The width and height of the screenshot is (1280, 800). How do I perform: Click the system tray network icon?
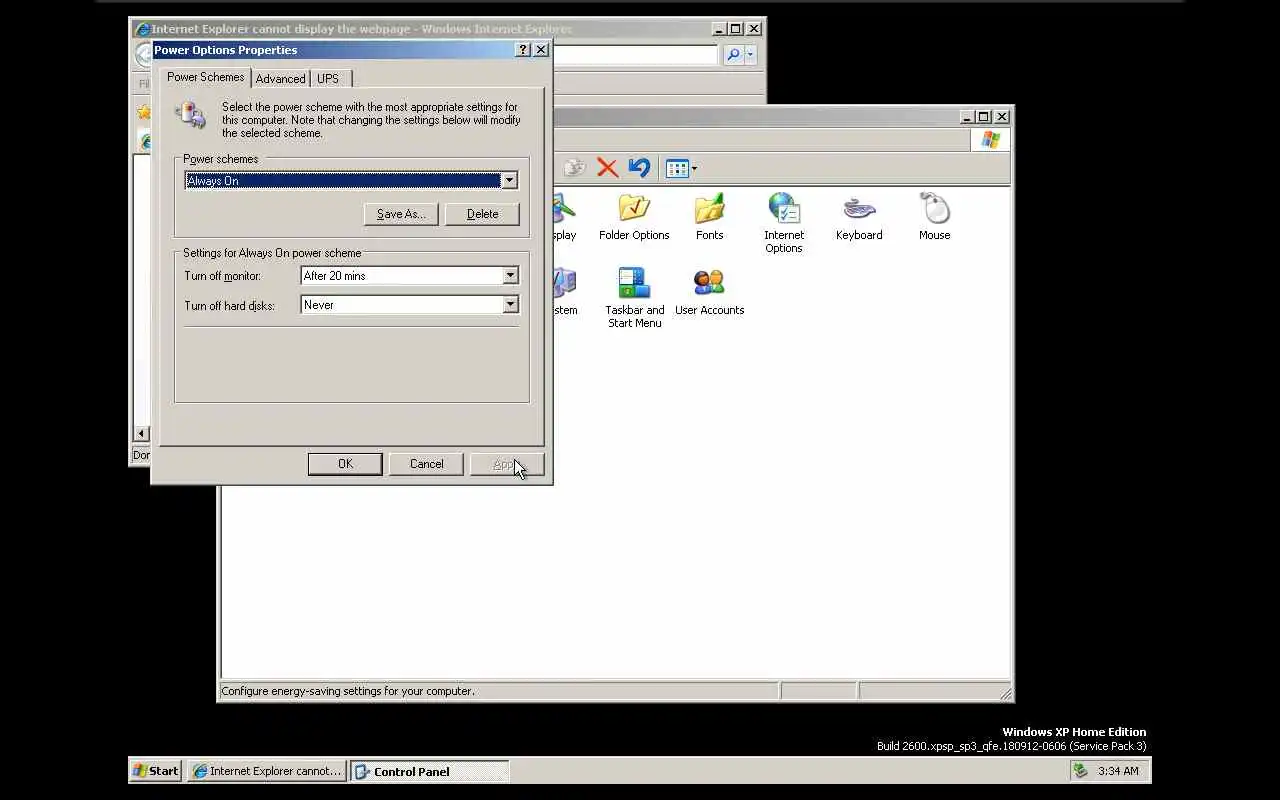coord(1080,771)
